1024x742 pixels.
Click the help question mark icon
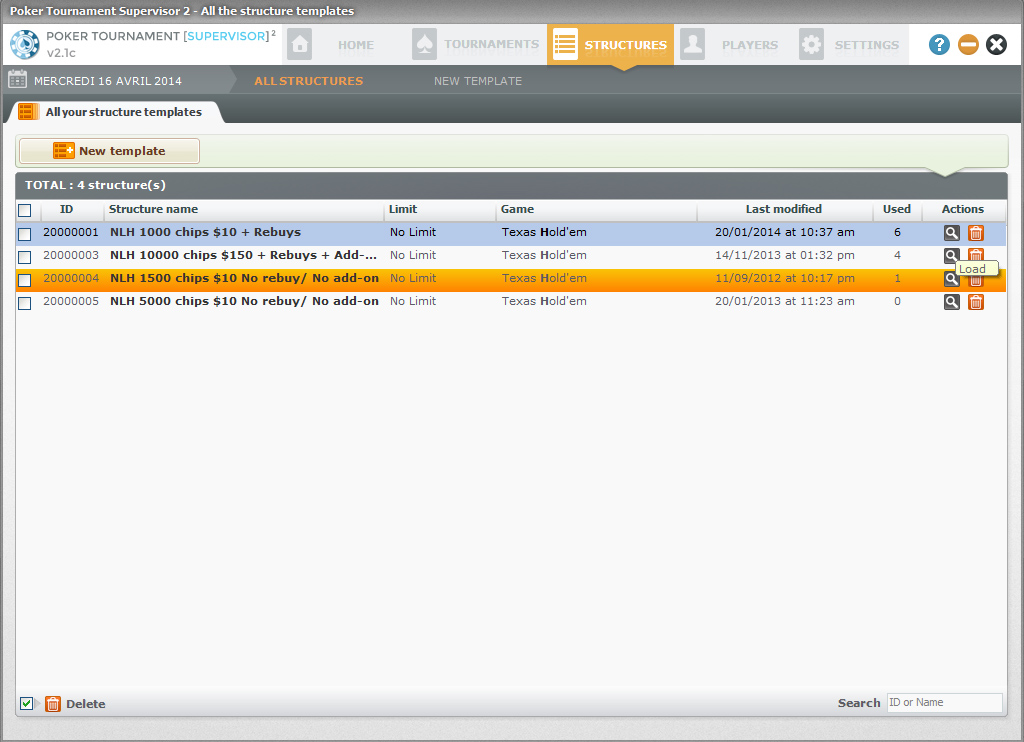tap(939, 45)
